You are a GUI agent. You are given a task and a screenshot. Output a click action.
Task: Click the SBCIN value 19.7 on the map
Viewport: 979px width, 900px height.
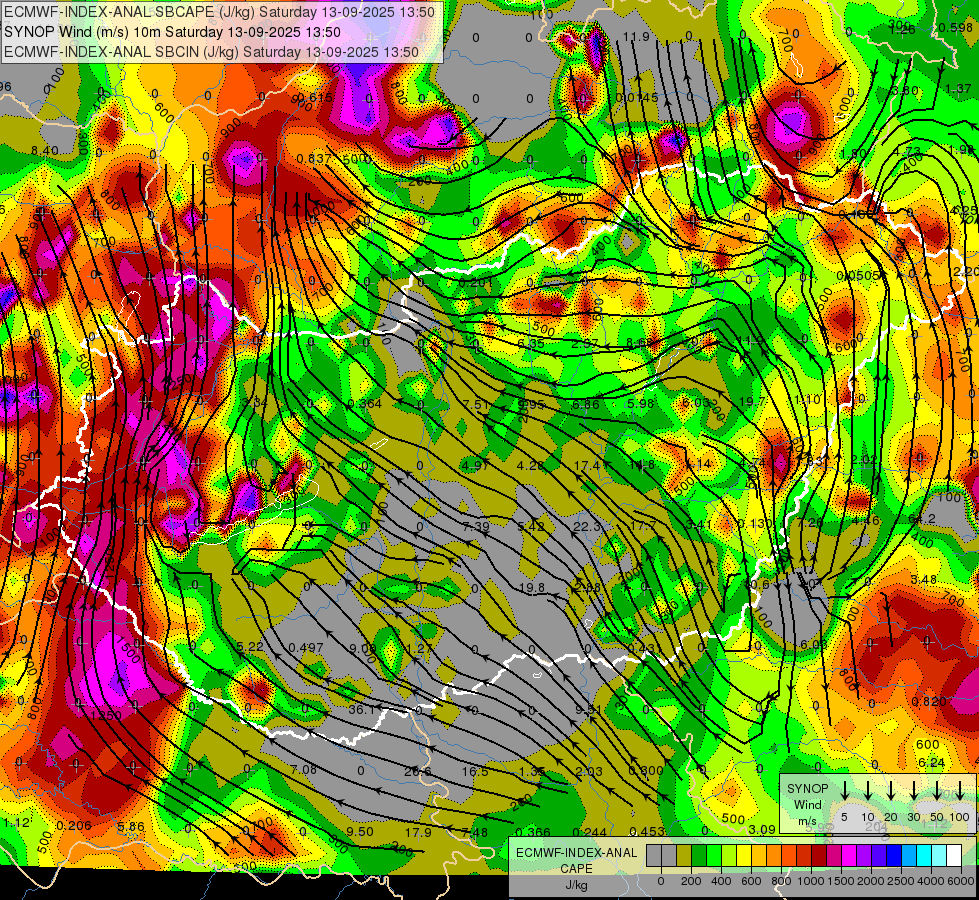click(752, 402)
